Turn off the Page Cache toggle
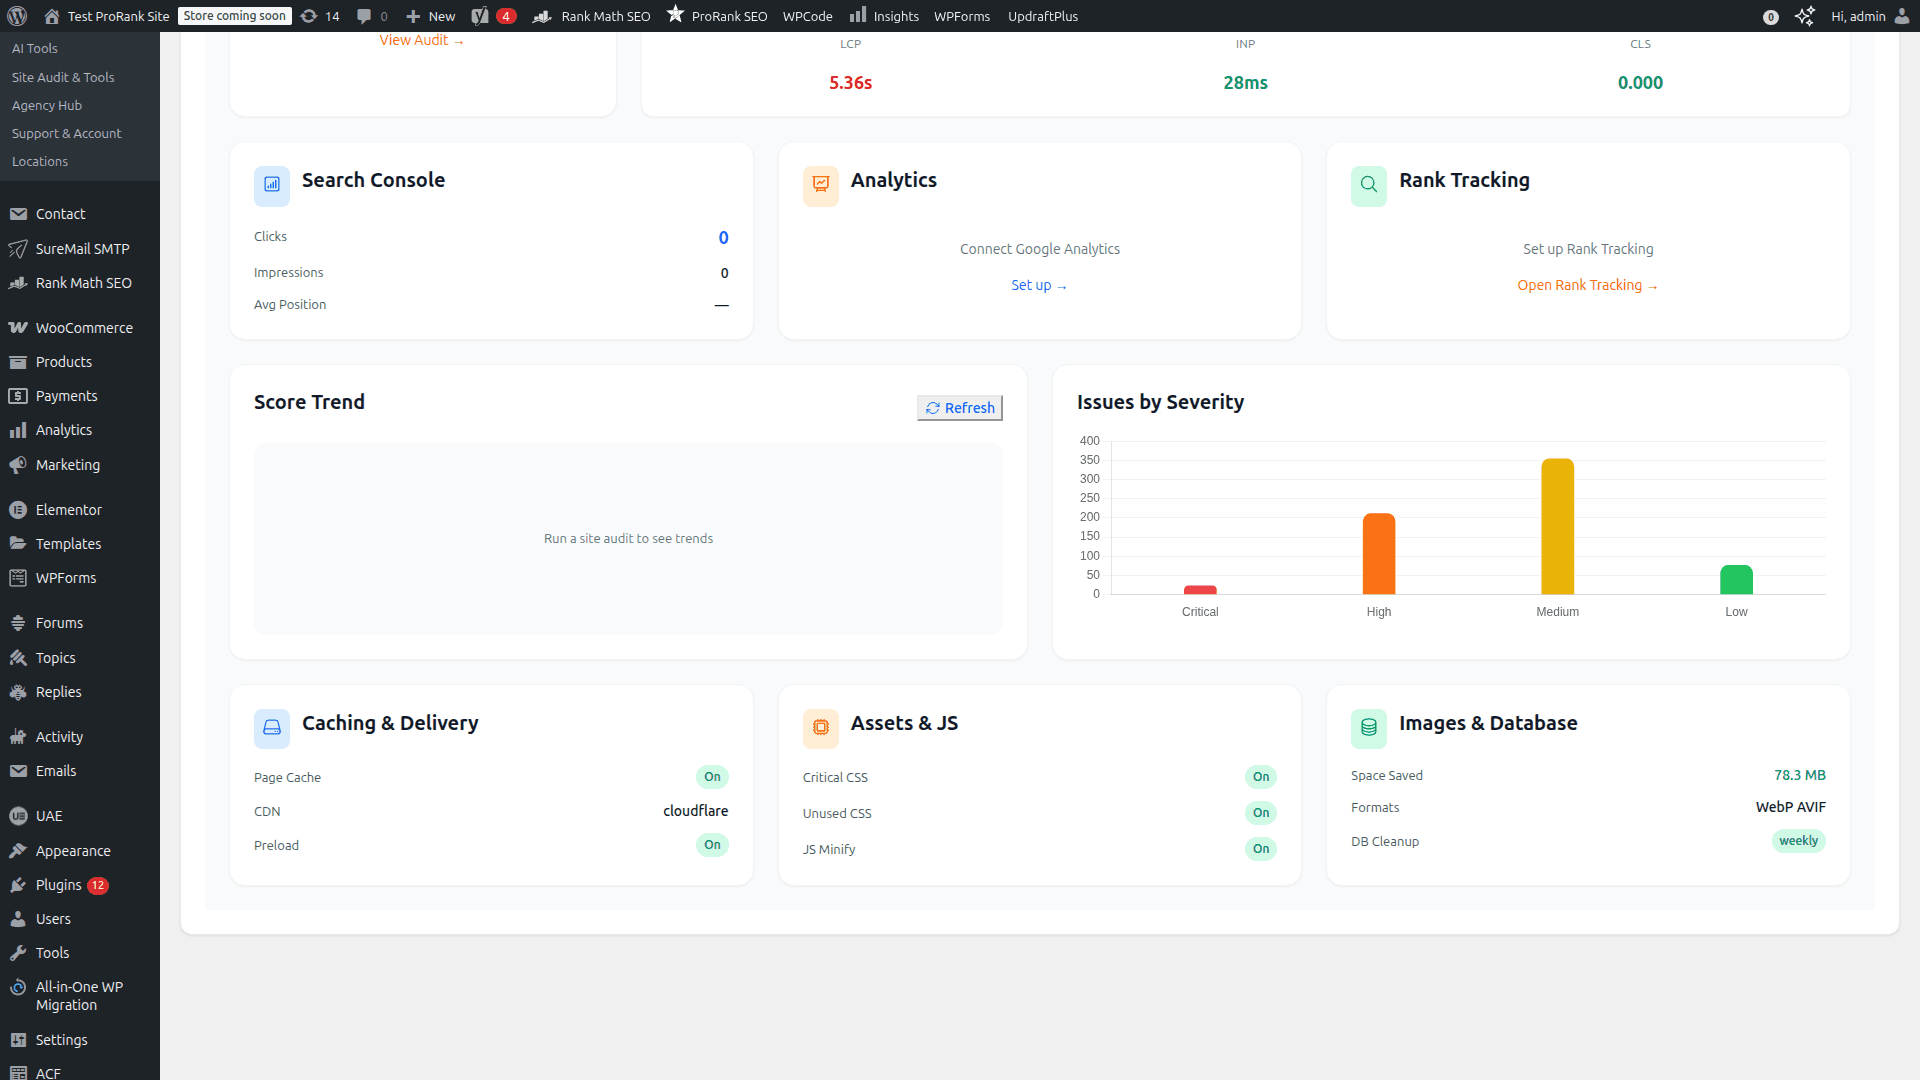1920x1080 pixels. click(x=712, y=777)
